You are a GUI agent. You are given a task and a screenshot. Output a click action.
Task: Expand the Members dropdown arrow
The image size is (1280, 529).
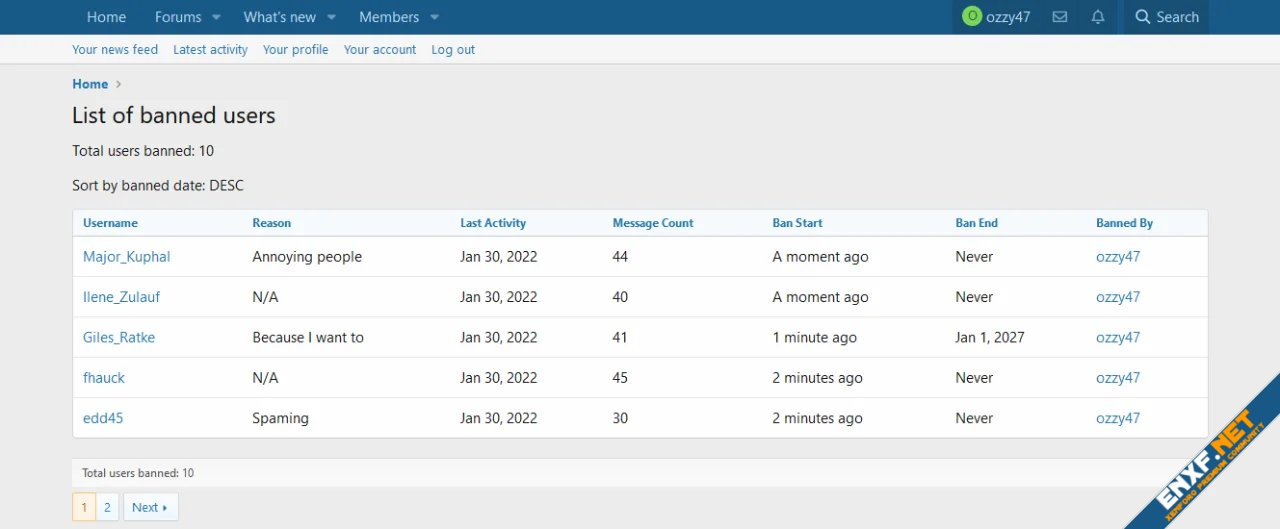click(434, 17)
